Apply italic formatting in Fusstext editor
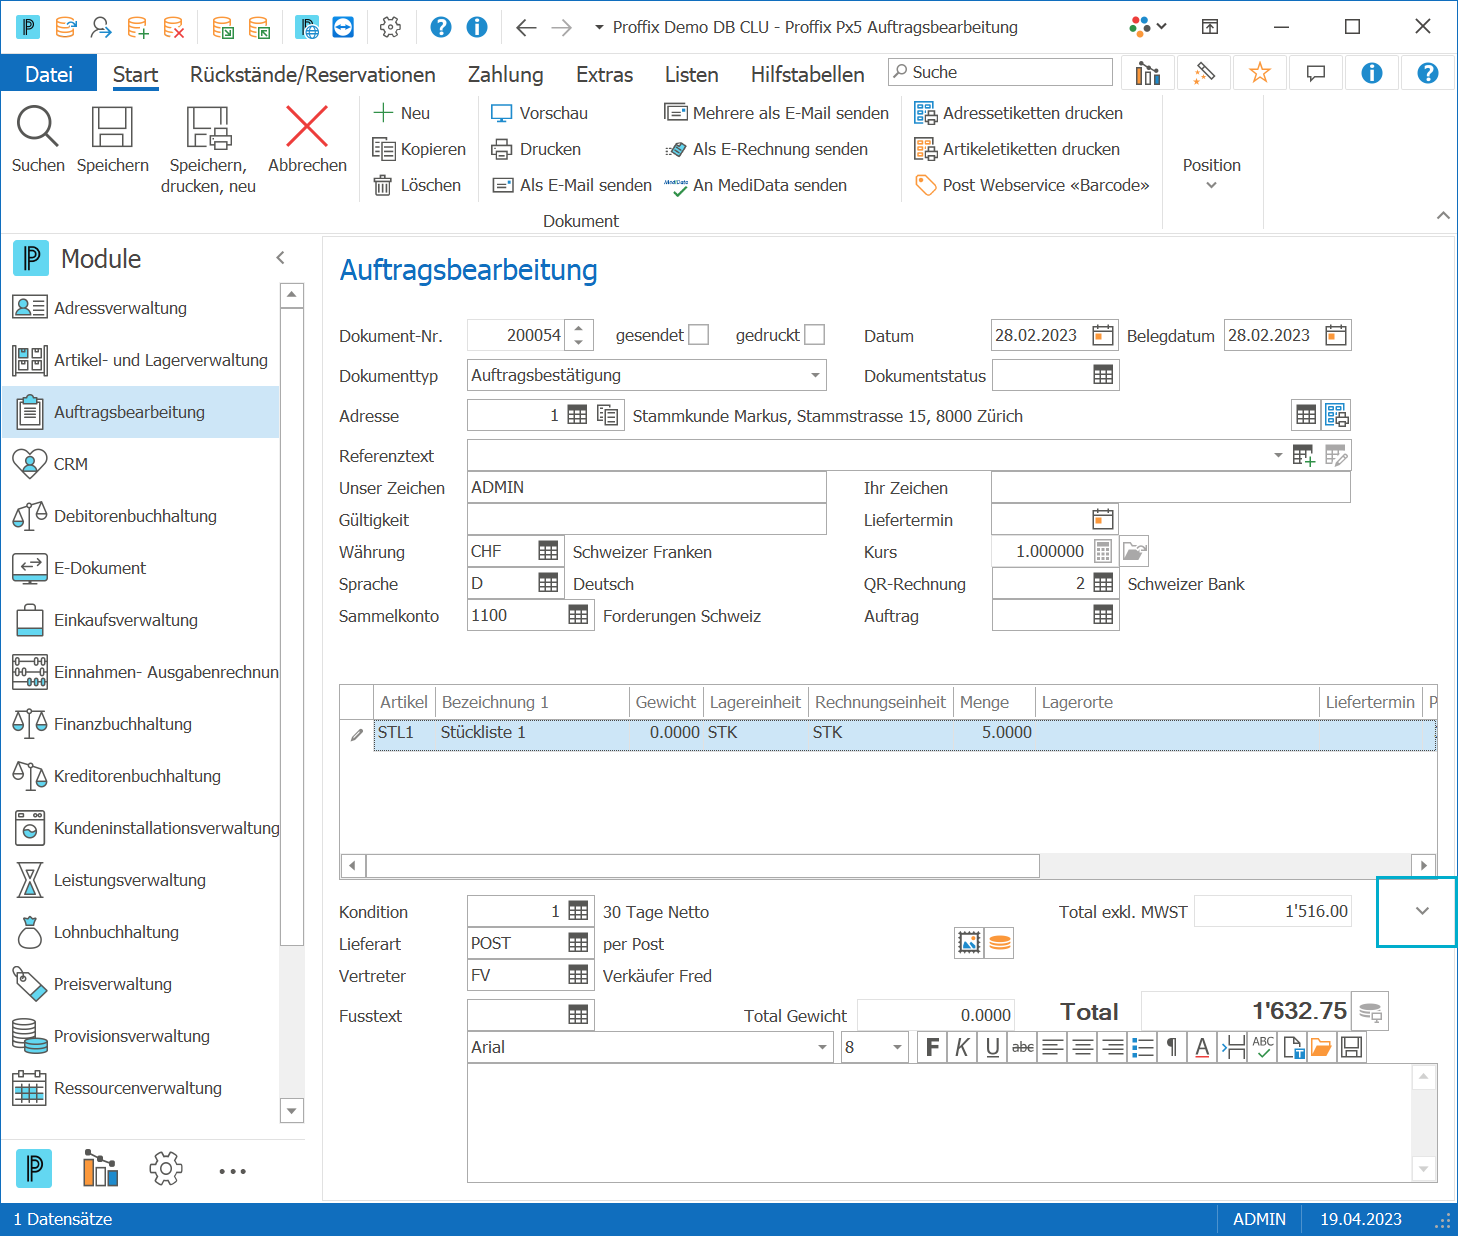Image resolution: width=1458 pixels, height=1236 pixels. pos(962,1047)
